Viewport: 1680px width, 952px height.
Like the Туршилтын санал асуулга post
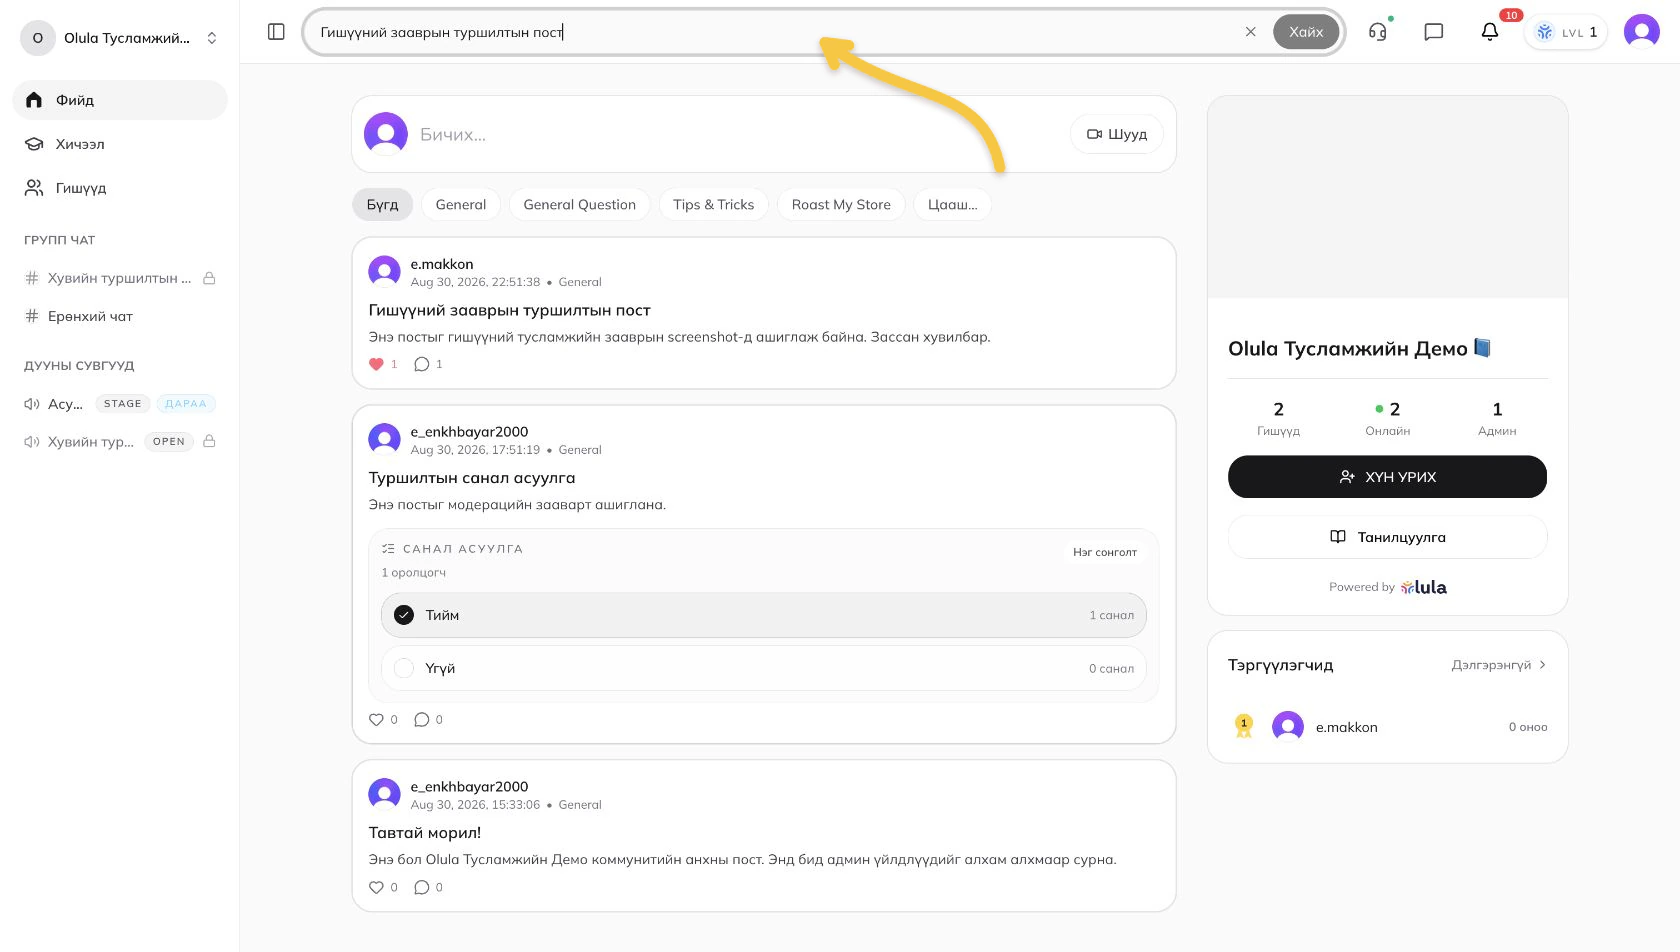tap(377, 719)
